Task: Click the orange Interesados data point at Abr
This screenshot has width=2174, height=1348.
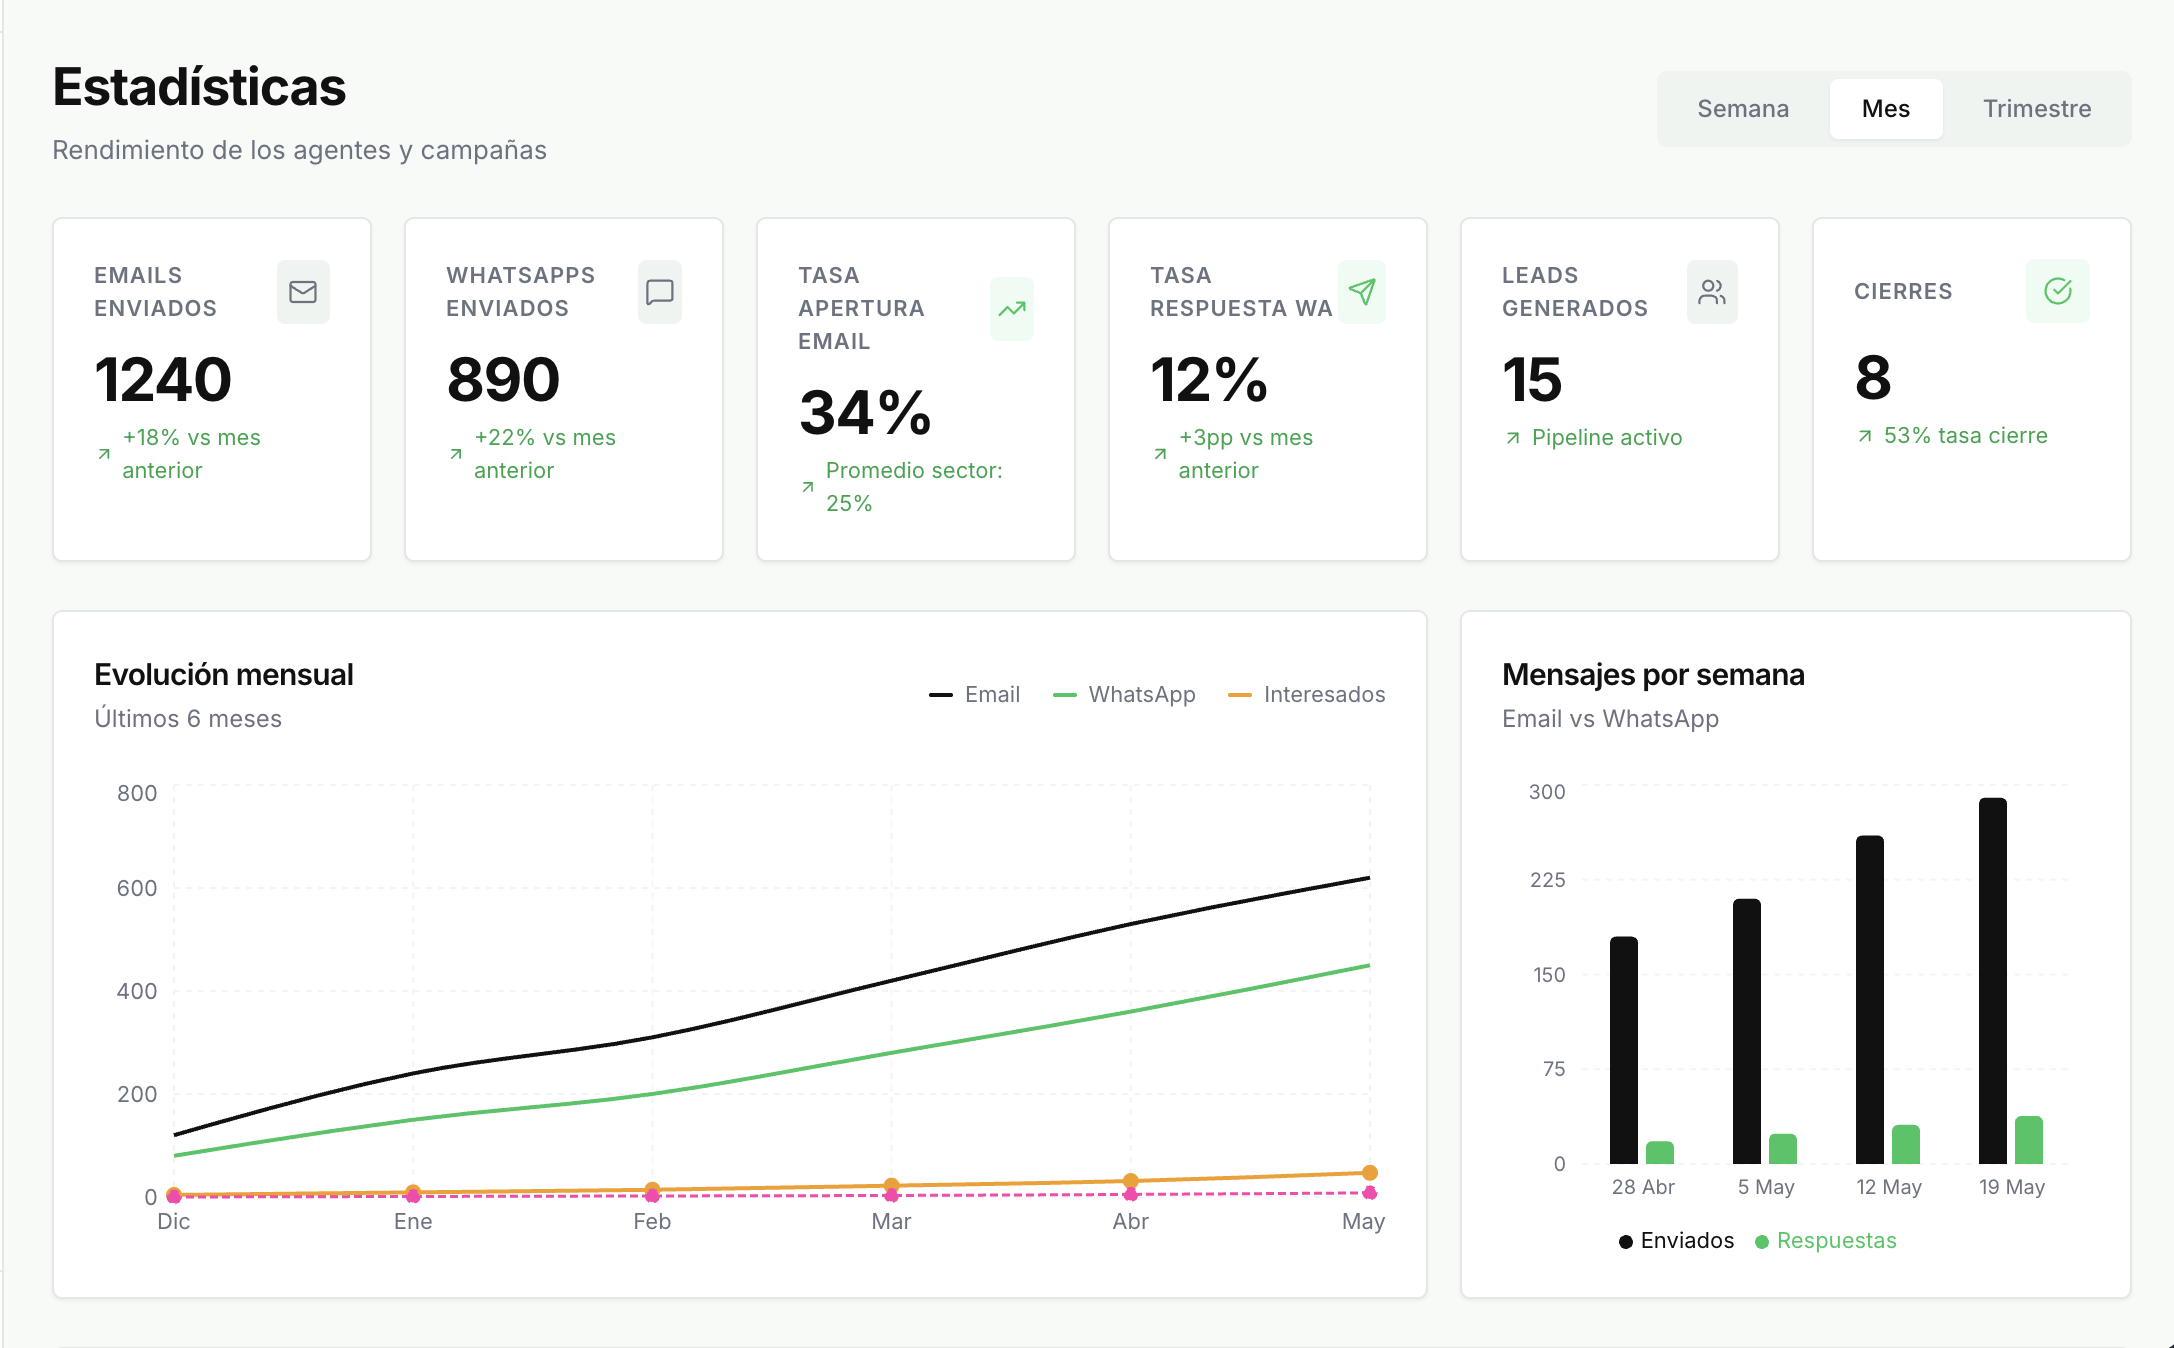Action: pos(1130,1181)
